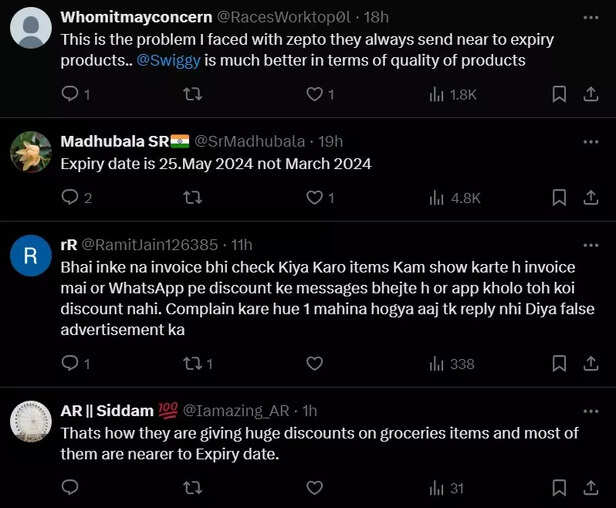Share Whomitmayconcern's tweet
This screenshot has width=616, height=508.
pyautogui.click(x=589, y=94)
